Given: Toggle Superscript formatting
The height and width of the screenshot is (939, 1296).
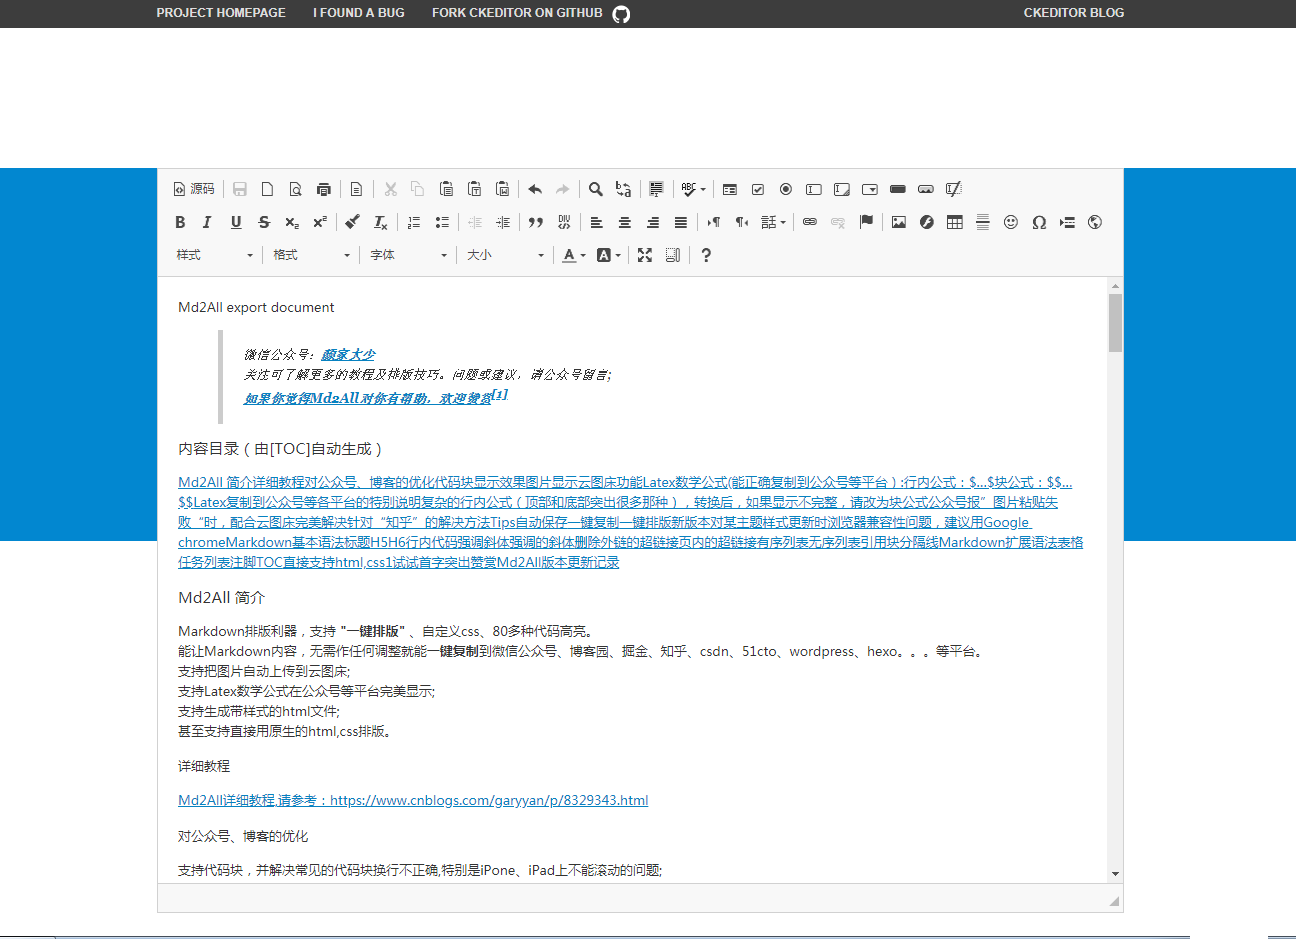Looking at the screenshot, I should click(x=320, y=222).
